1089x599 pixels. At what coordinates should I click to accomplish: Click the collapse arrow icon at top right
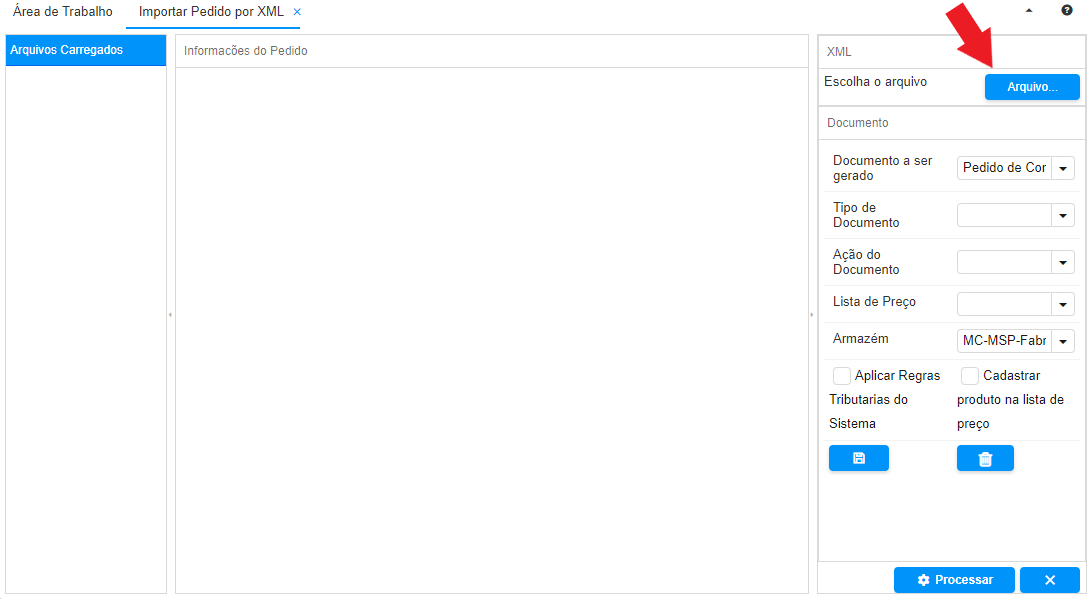(x=1029, y=10)
